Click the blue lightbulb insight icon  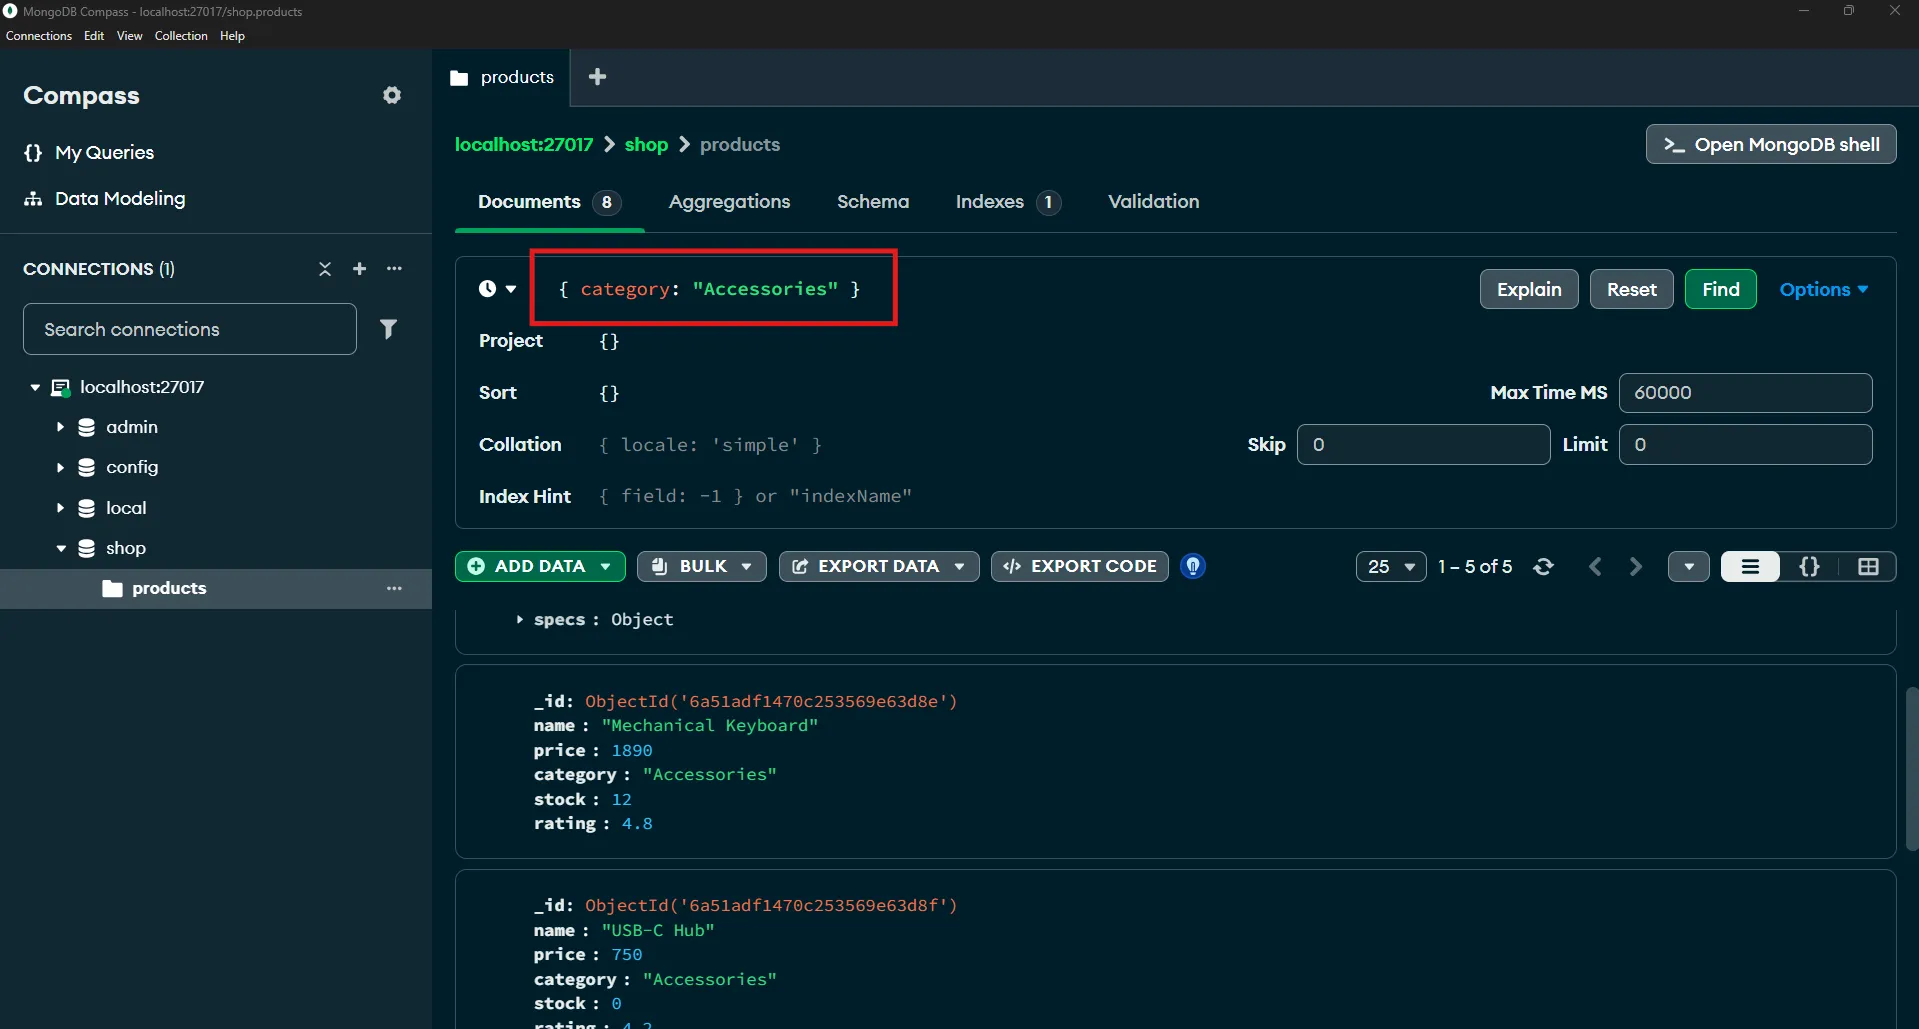tap(1193, 566)
